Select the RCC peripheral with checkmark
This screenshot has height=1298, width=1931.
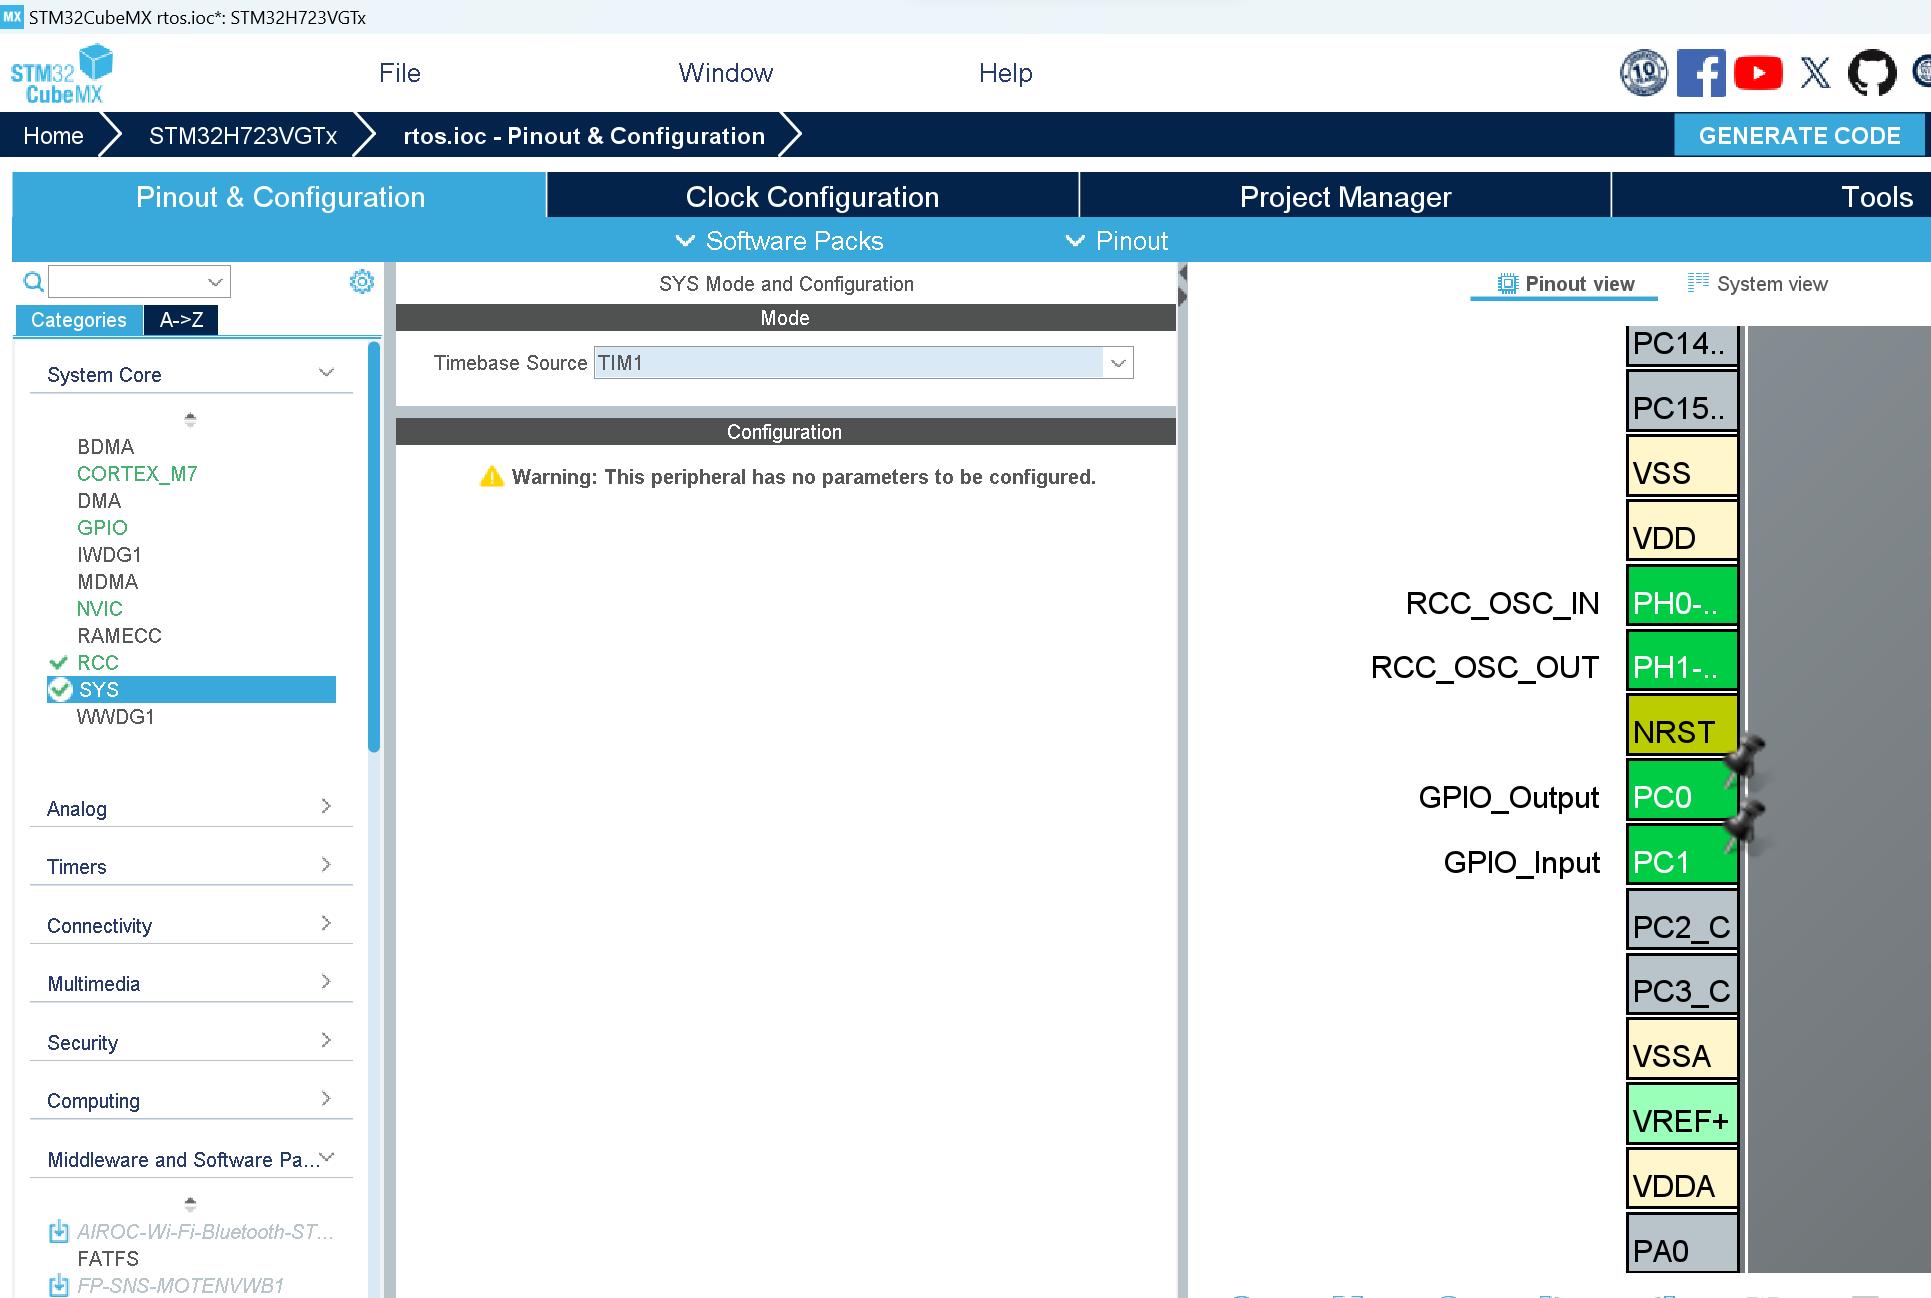coord(97,663)
